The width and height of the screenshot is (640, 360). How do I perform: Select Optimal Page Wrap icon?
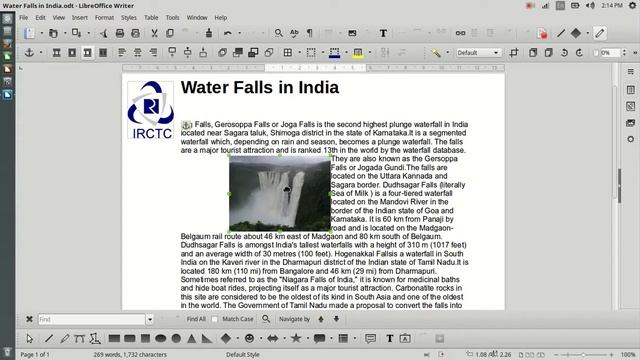[x=87, y=52]
